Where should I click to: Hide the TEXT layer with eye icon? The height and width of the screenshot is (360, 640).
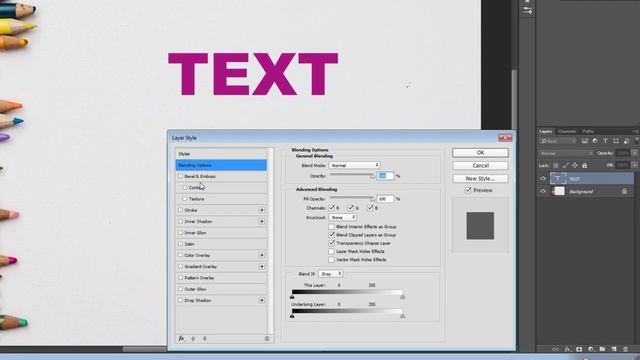click(543, 179)
